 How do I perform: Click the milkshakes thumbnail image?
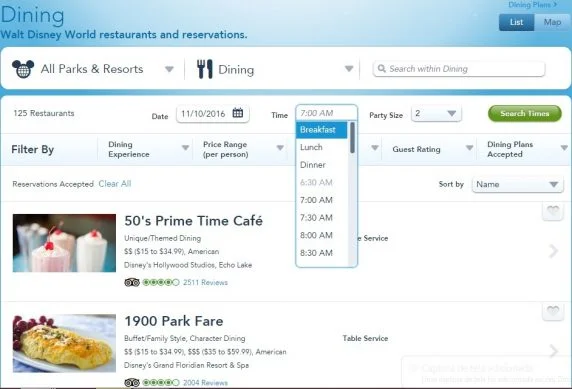[x=64, y=243]
